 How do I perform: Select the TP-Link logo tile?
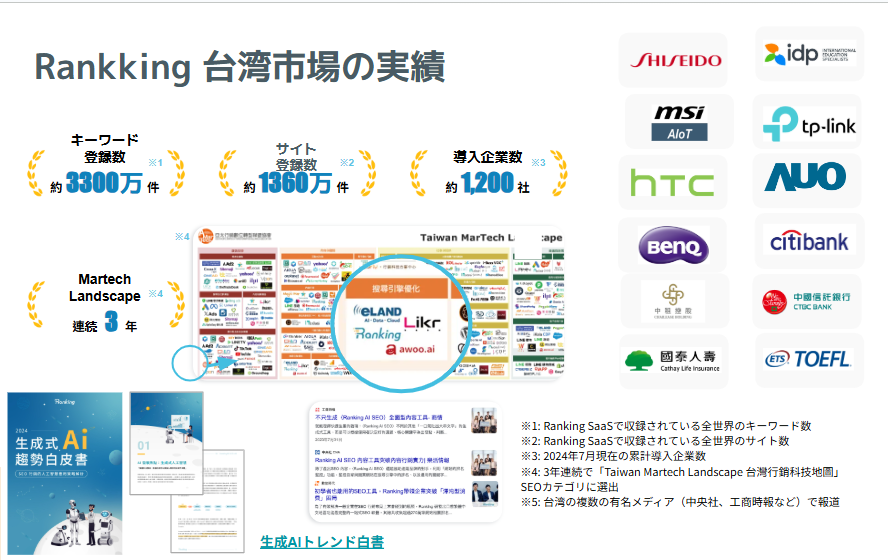point(808,123)
